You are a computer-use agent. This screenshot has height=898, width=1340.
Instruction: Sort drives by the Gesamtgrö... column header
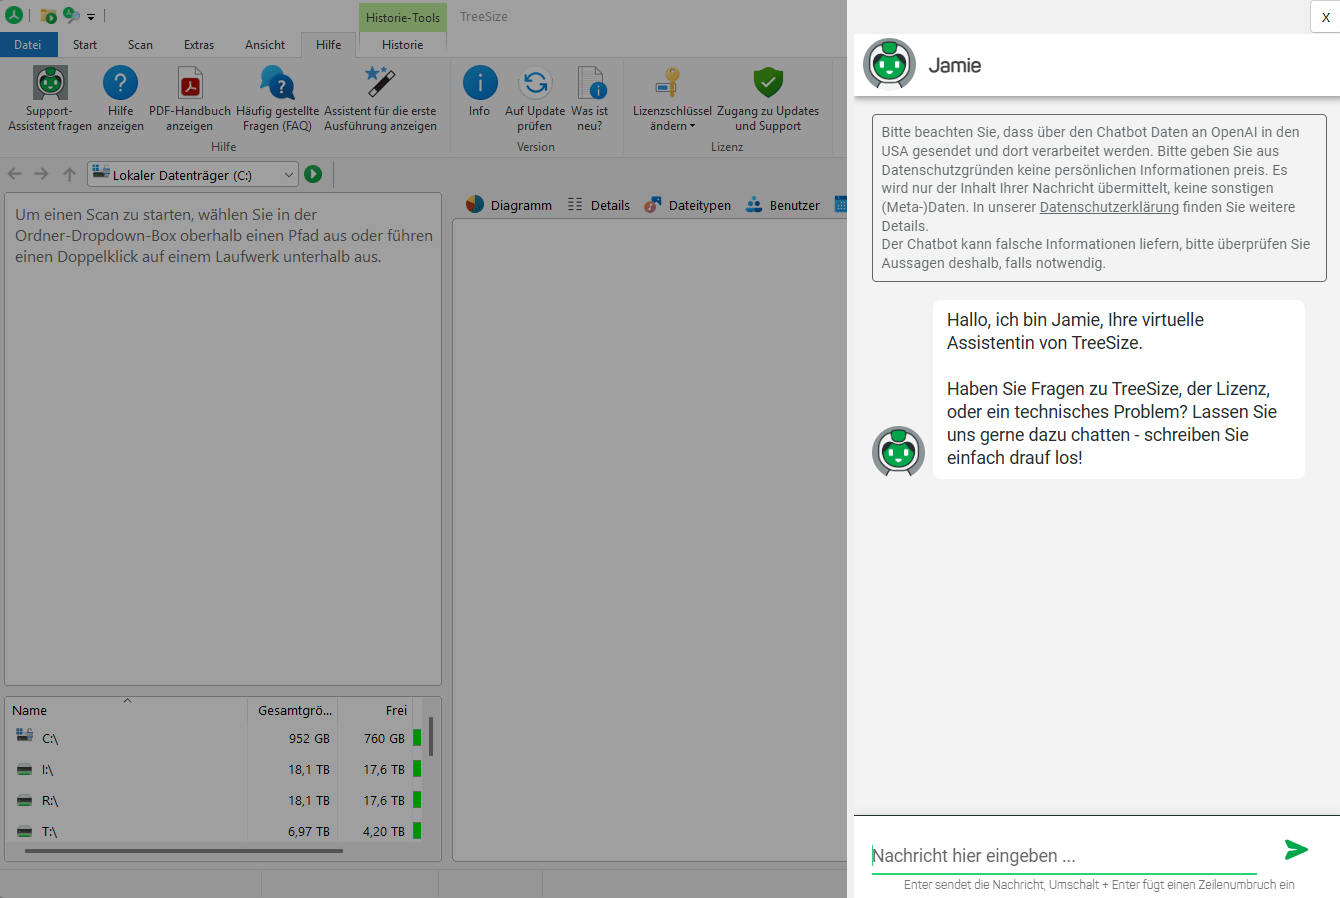tap(293, 710)
